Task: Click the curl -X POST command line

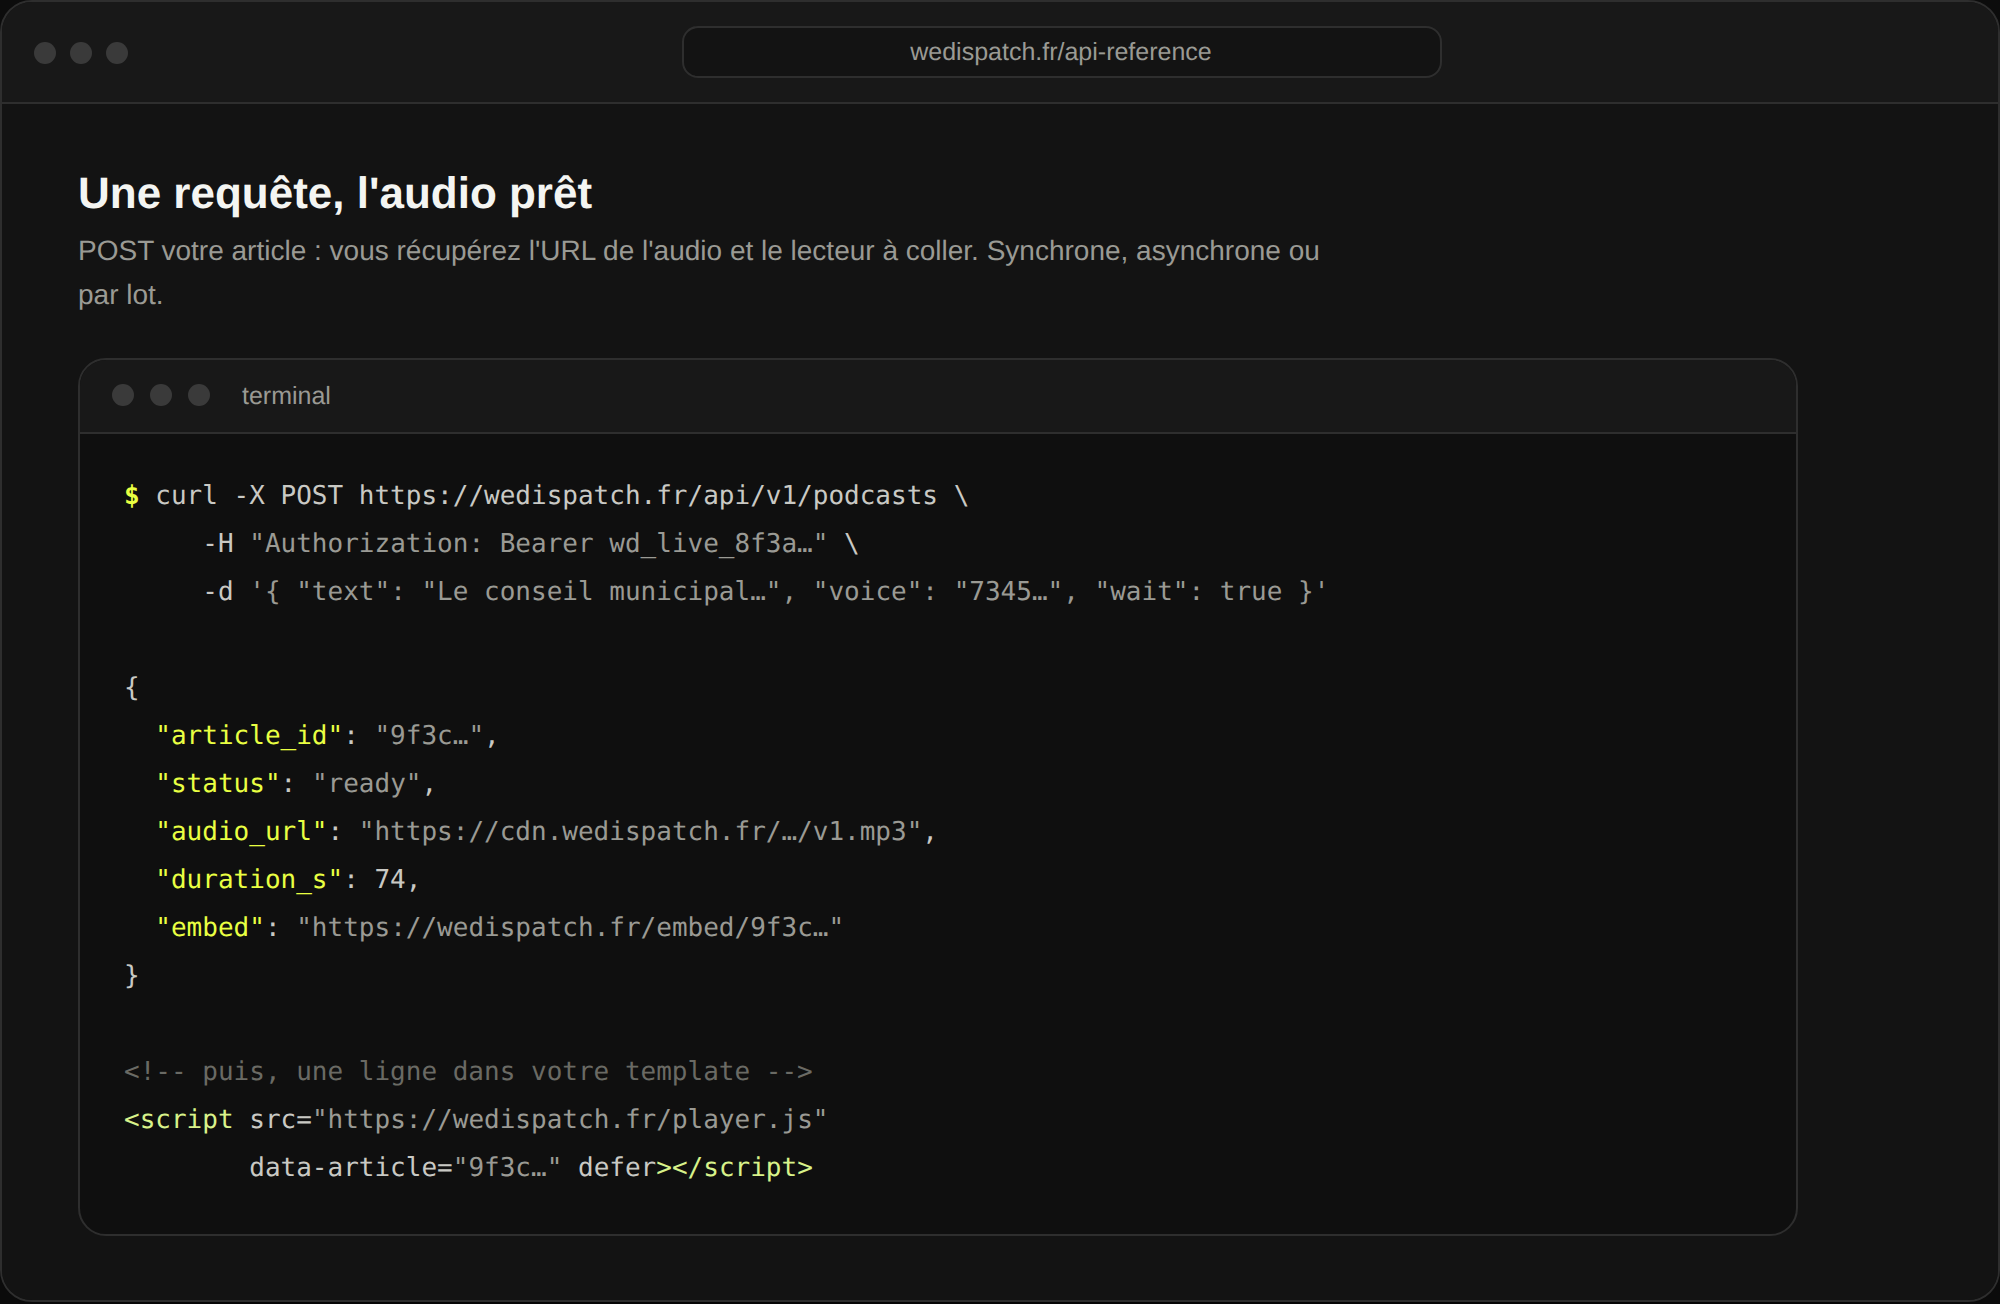Action: pyautogui.click(x=546, y=496)
